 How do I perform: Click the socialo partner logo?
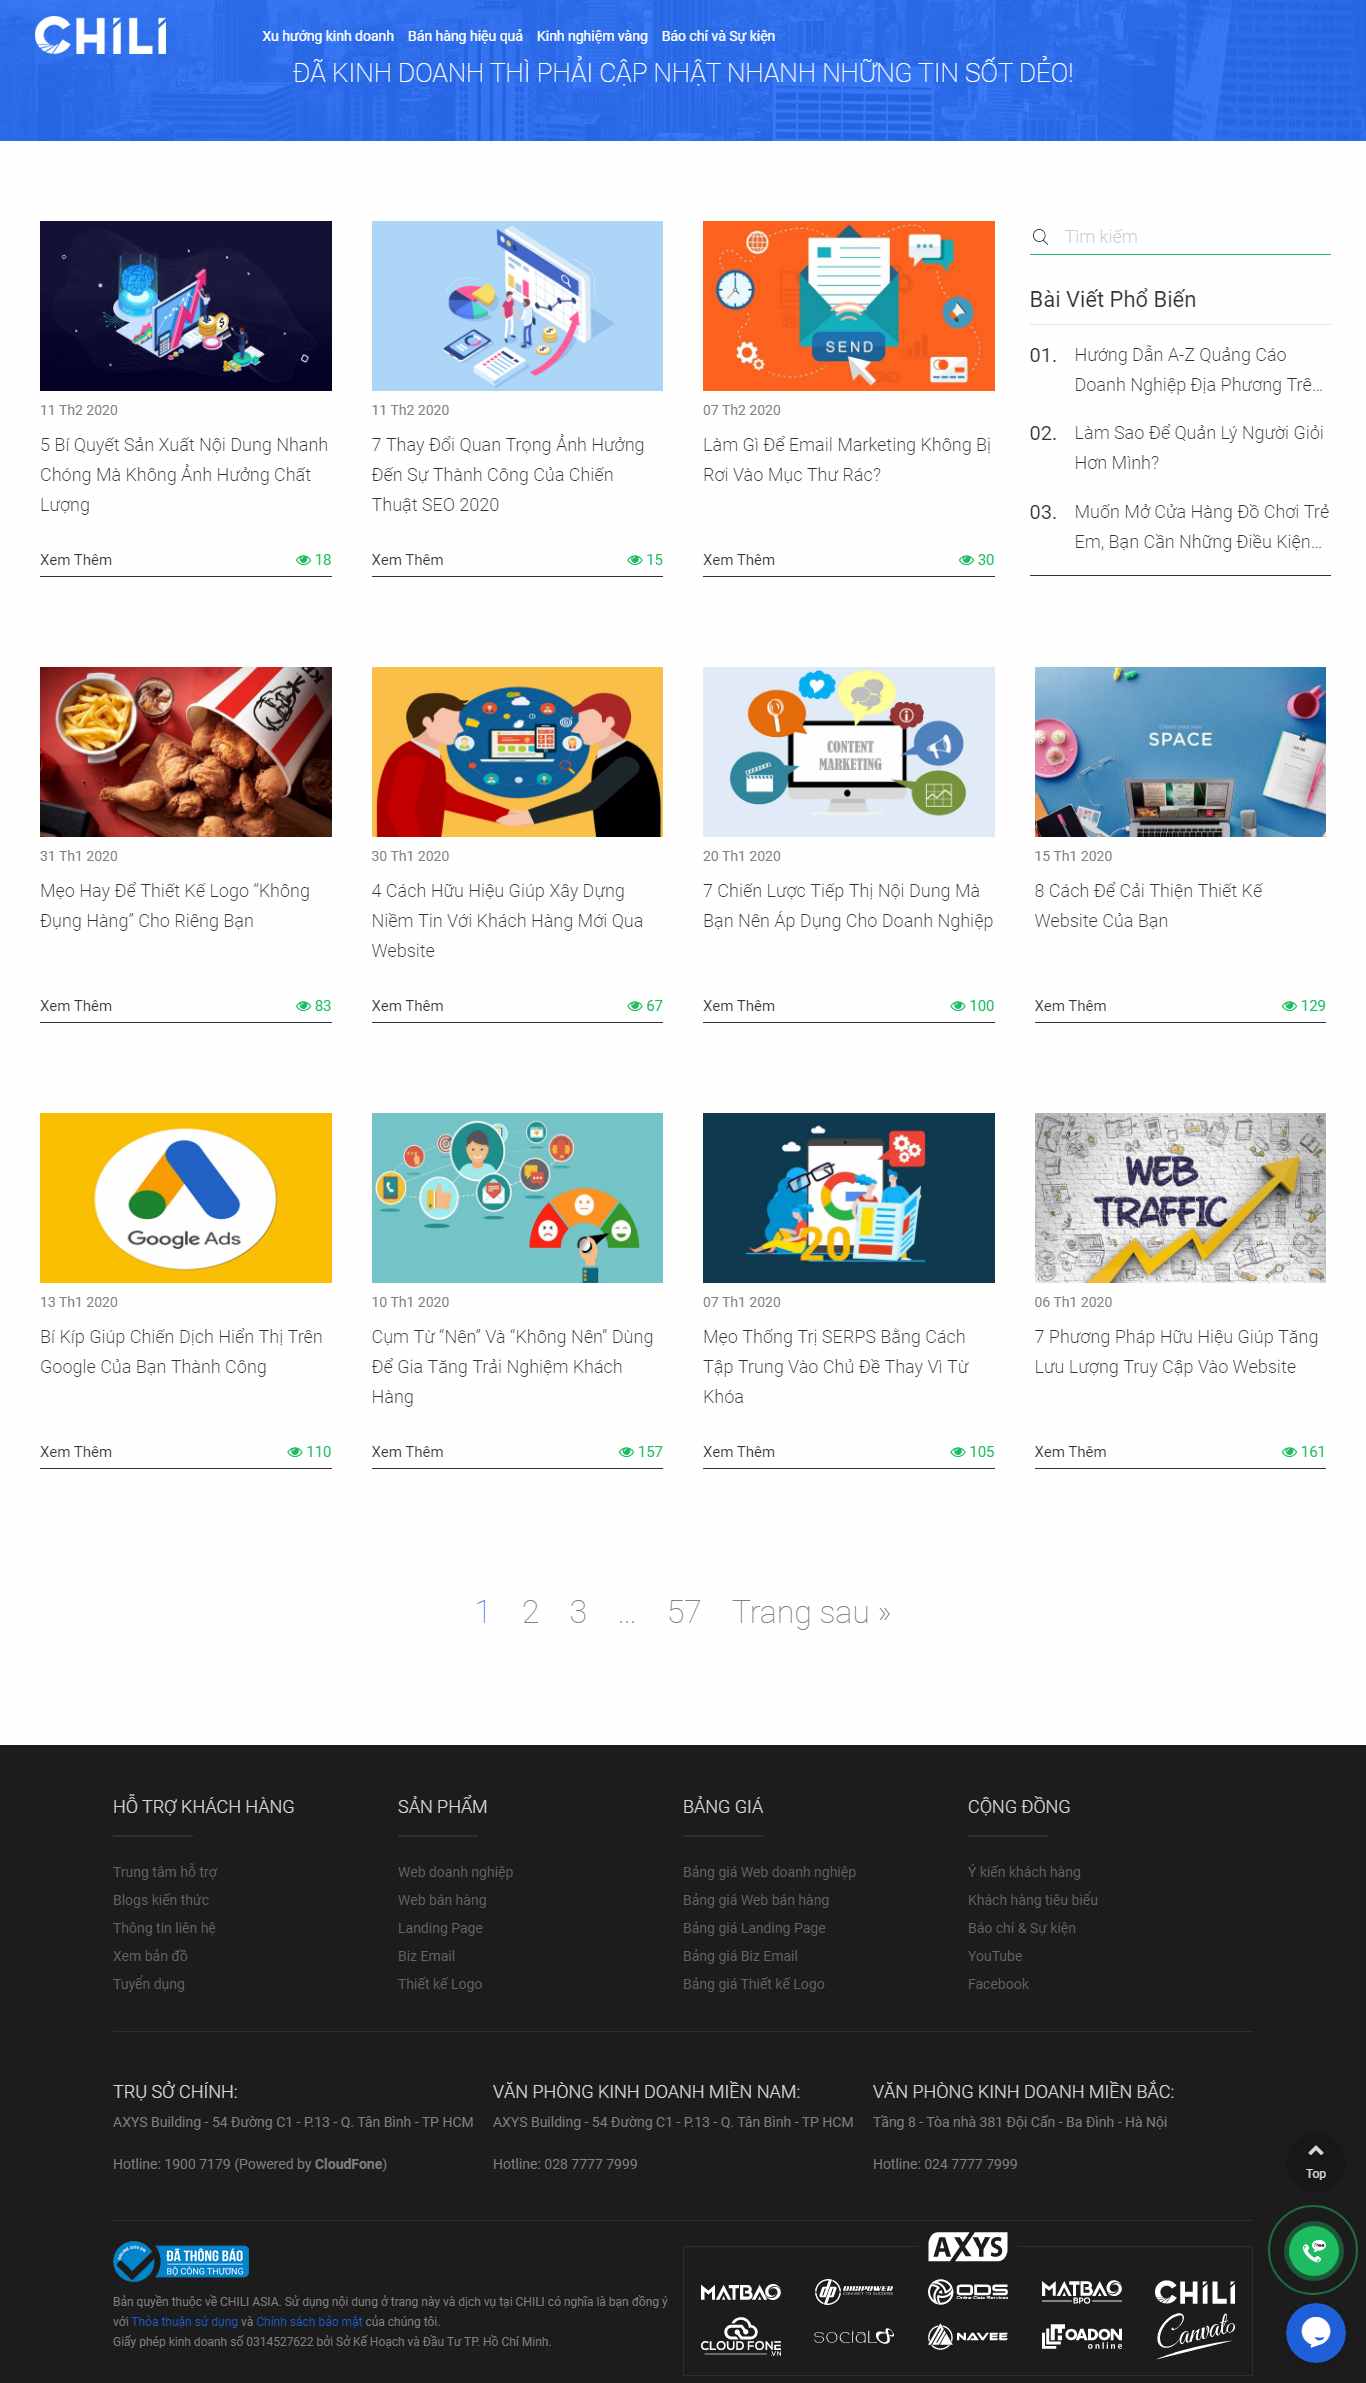coord(853,2337)
